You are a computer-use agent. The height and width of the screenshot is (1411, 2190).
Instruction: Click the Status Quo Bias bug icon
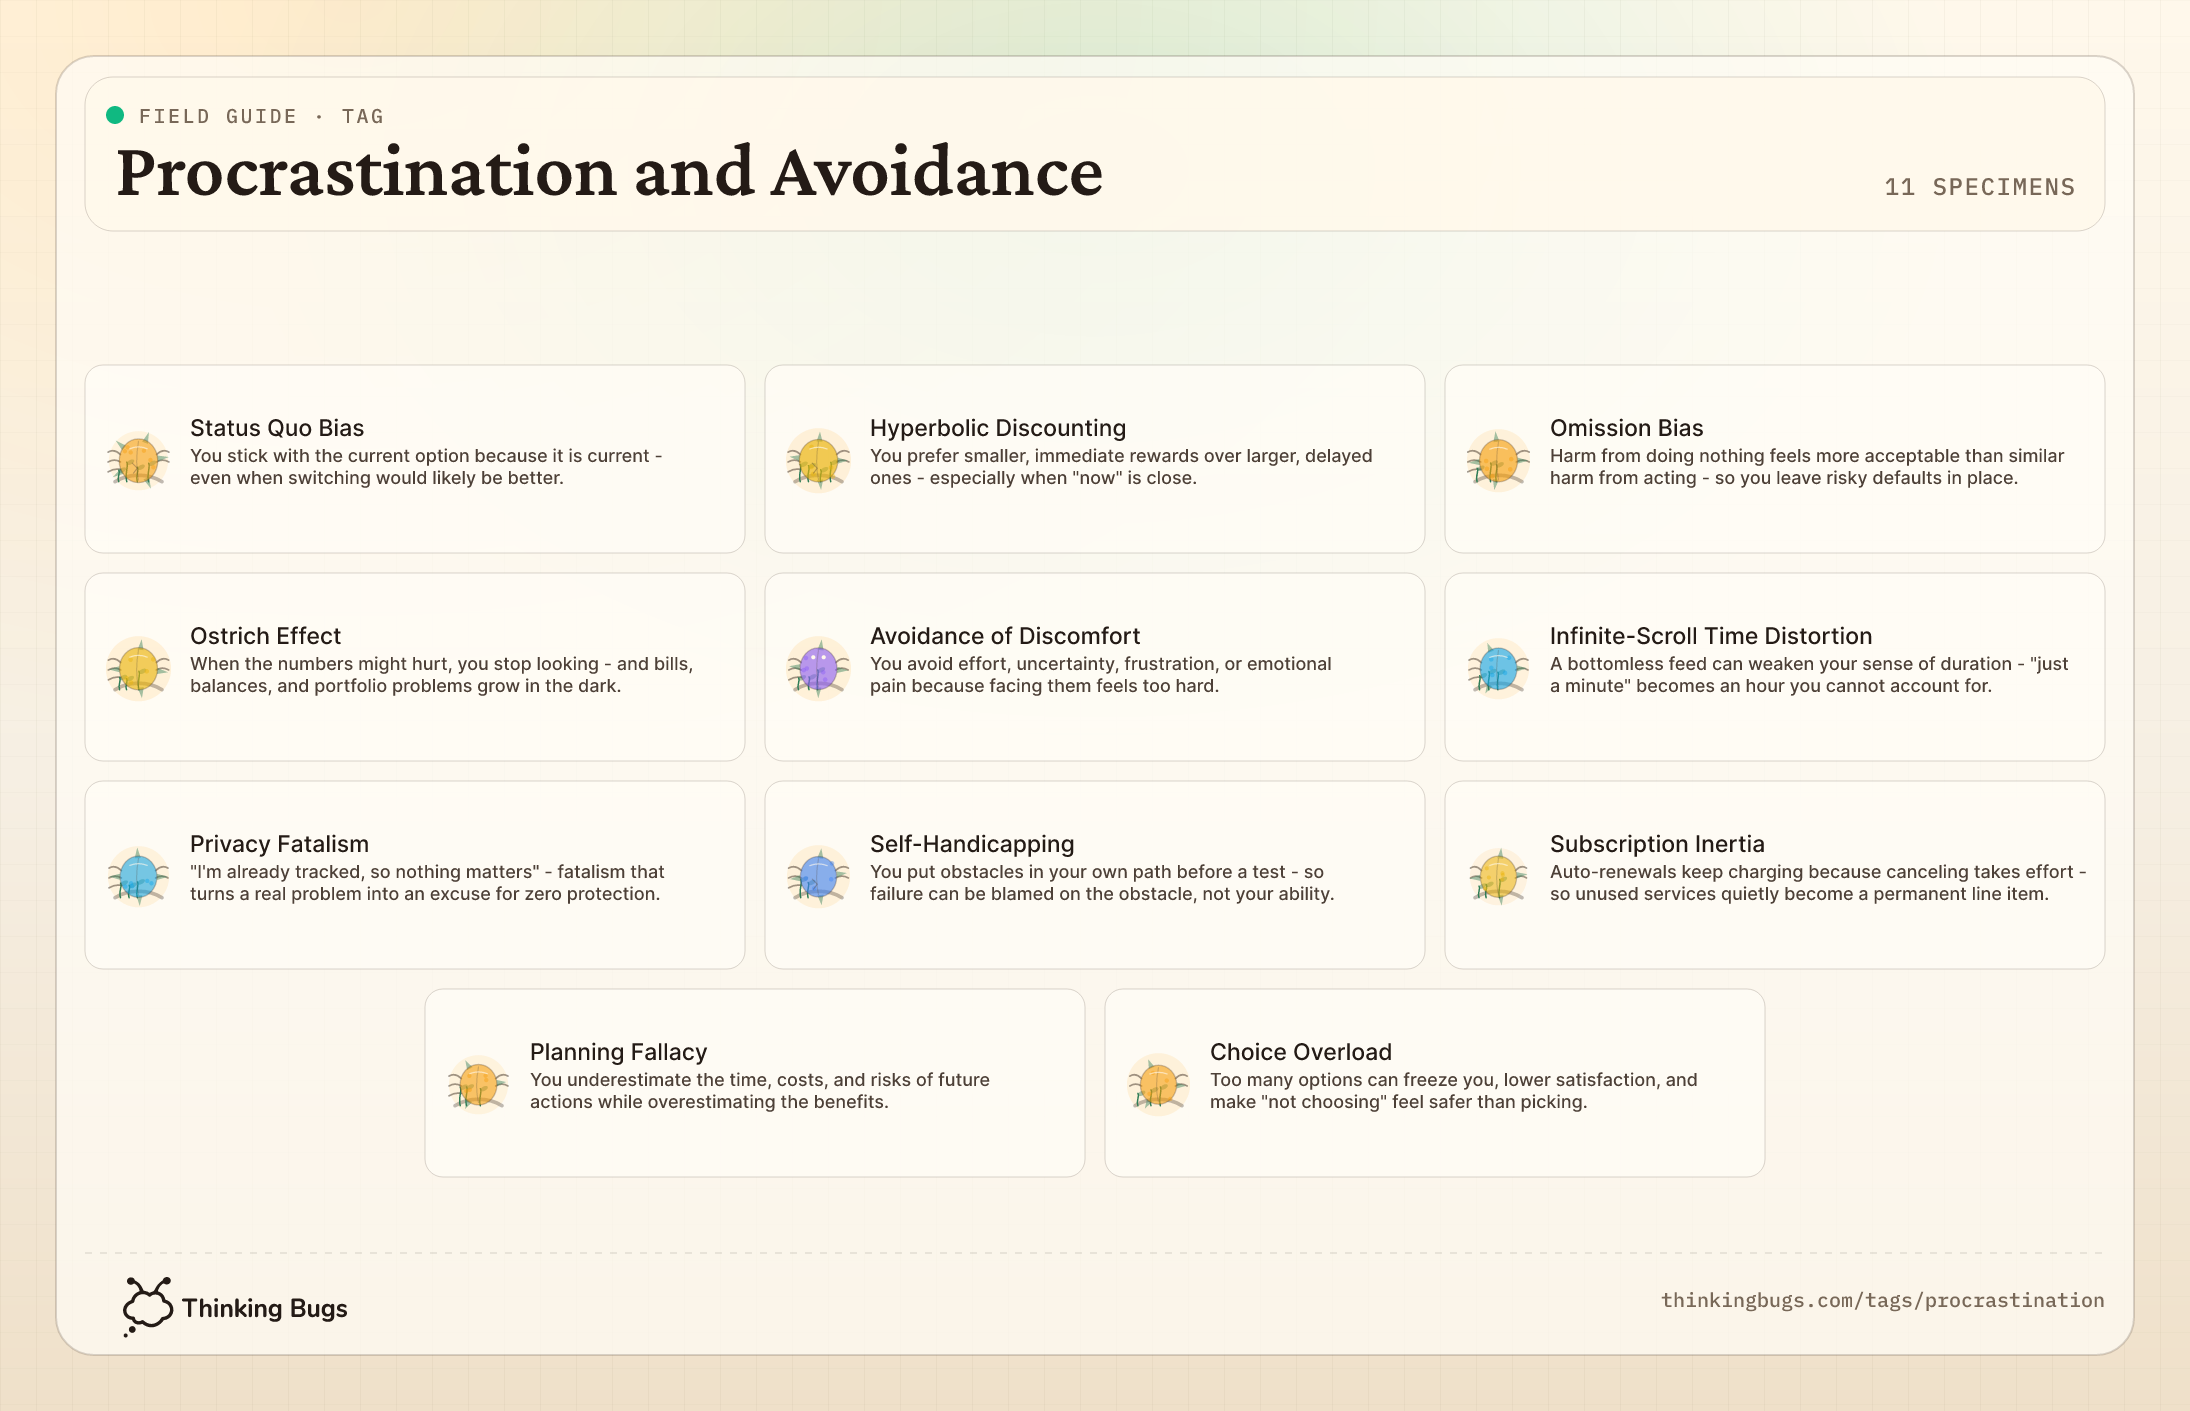[x=138, y=460]
